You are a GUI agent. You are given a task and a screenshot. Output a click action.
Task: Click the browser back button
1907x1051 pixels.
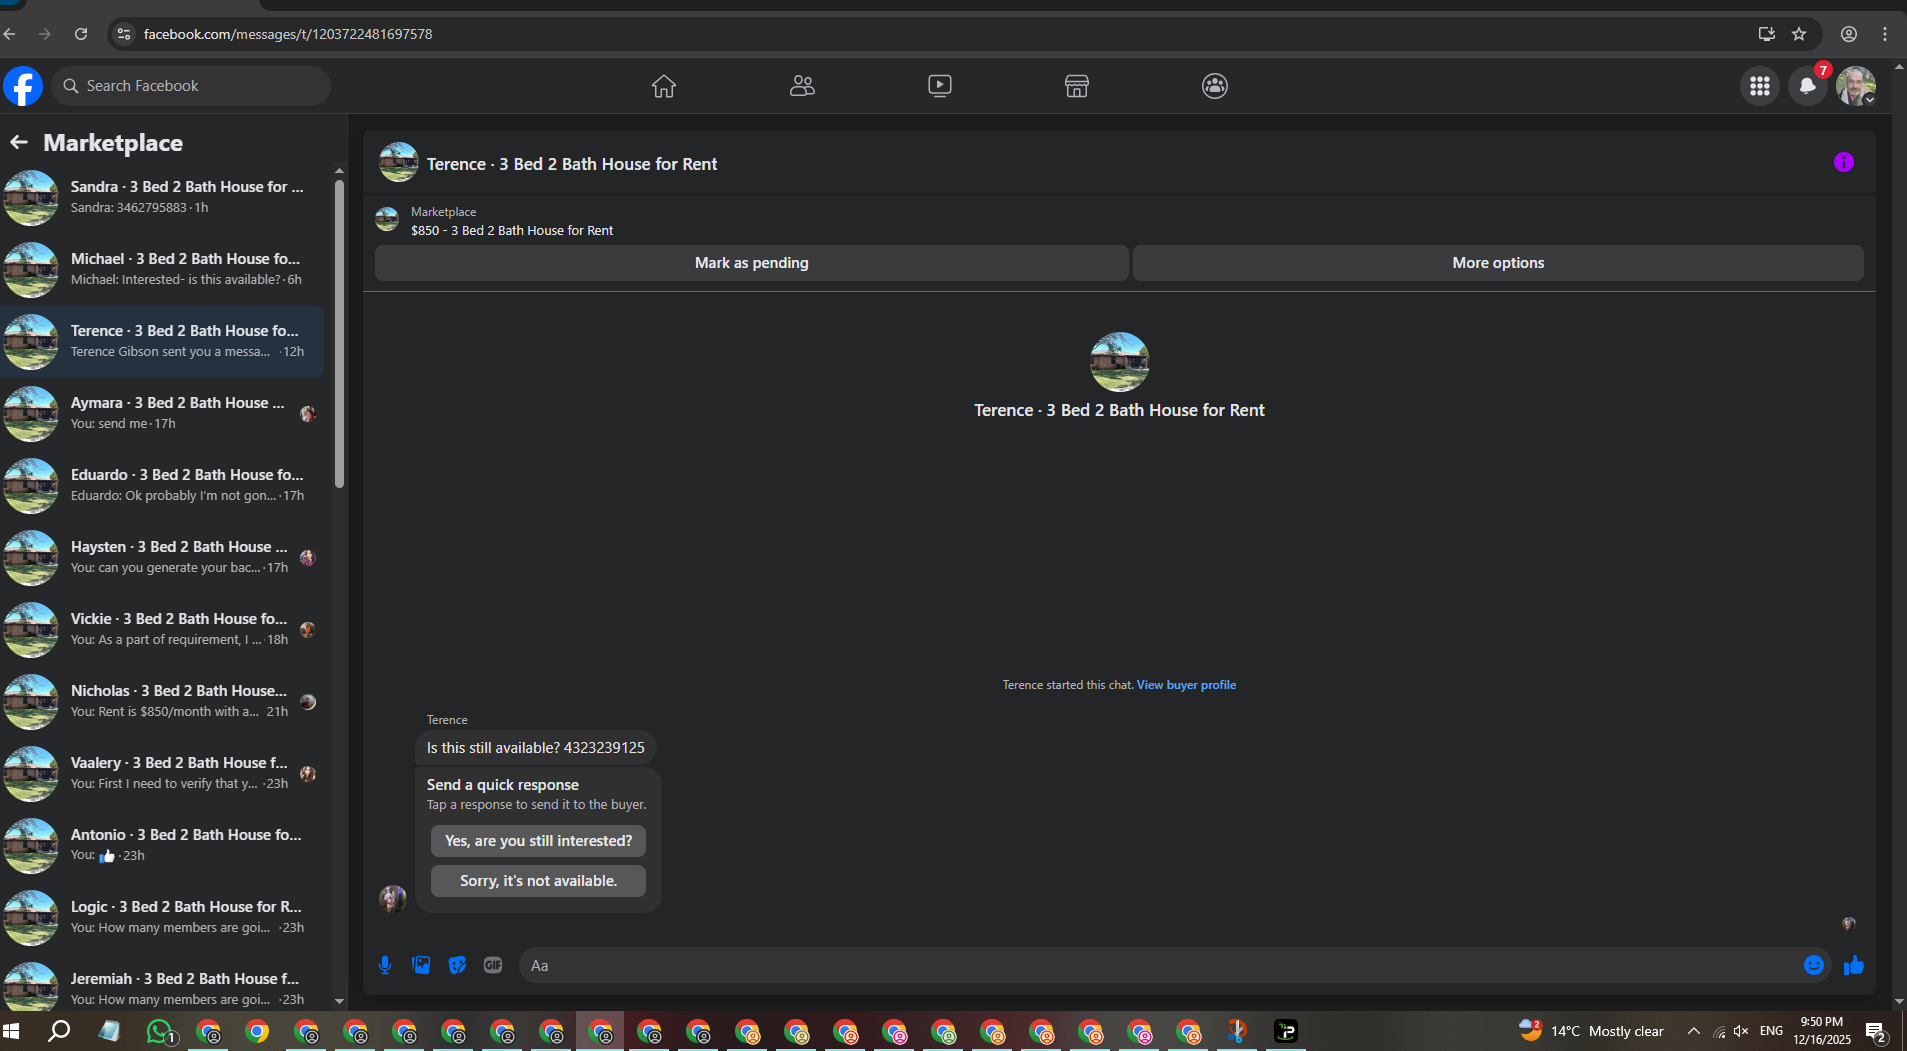click(x=10, y=34)
